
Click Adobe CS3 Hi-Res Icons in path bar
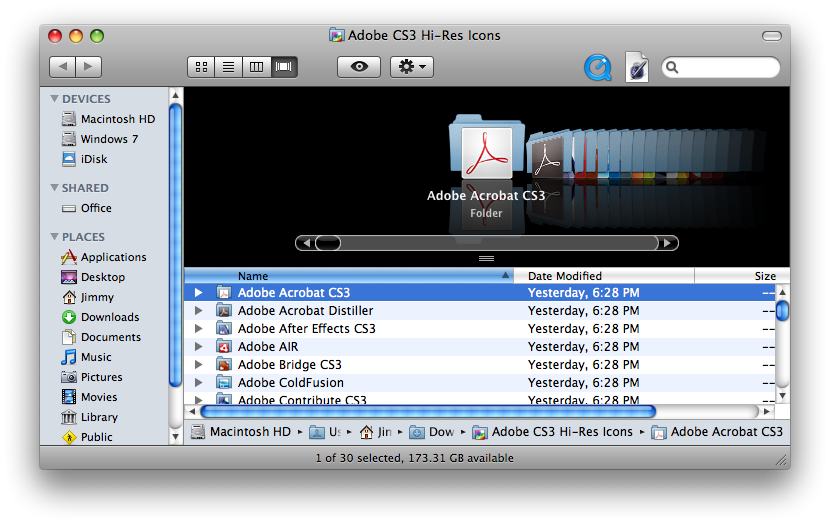pyautogui.click(x=553, y=432)
